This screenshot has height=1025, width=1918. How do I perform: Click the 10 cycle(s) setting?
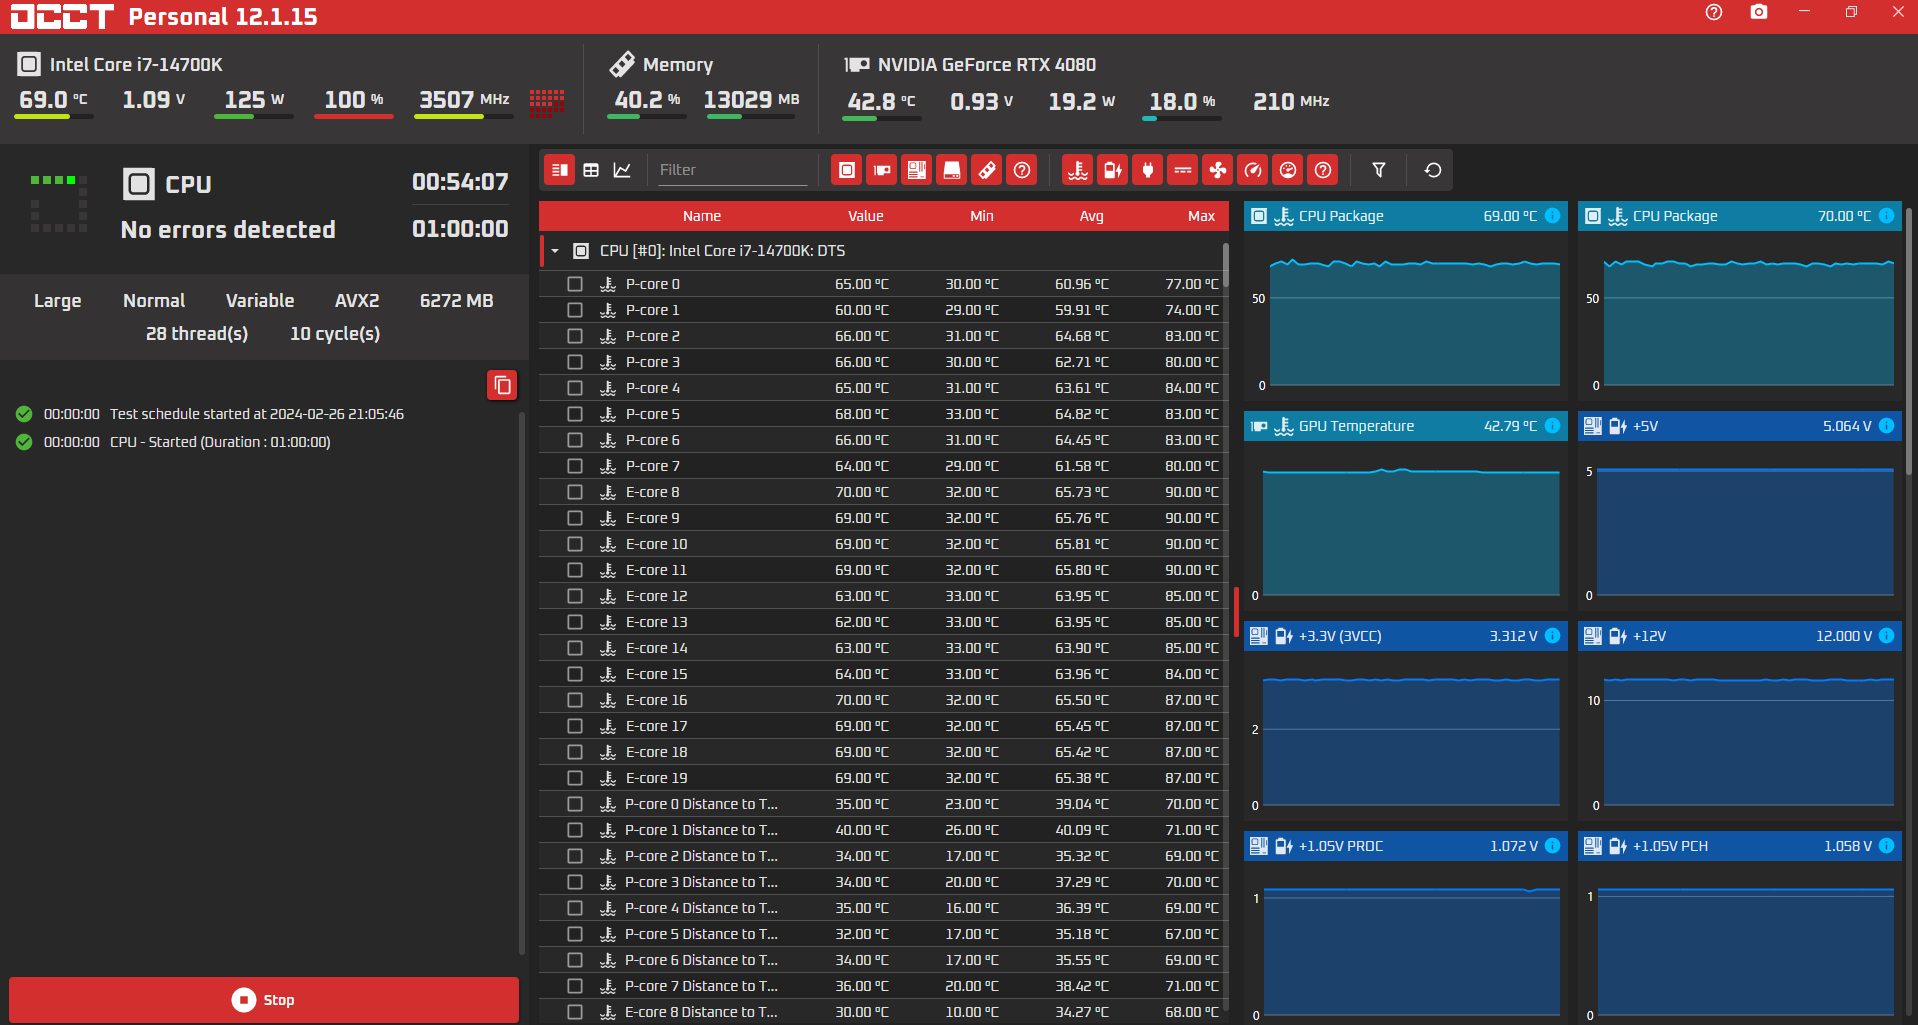335,334
